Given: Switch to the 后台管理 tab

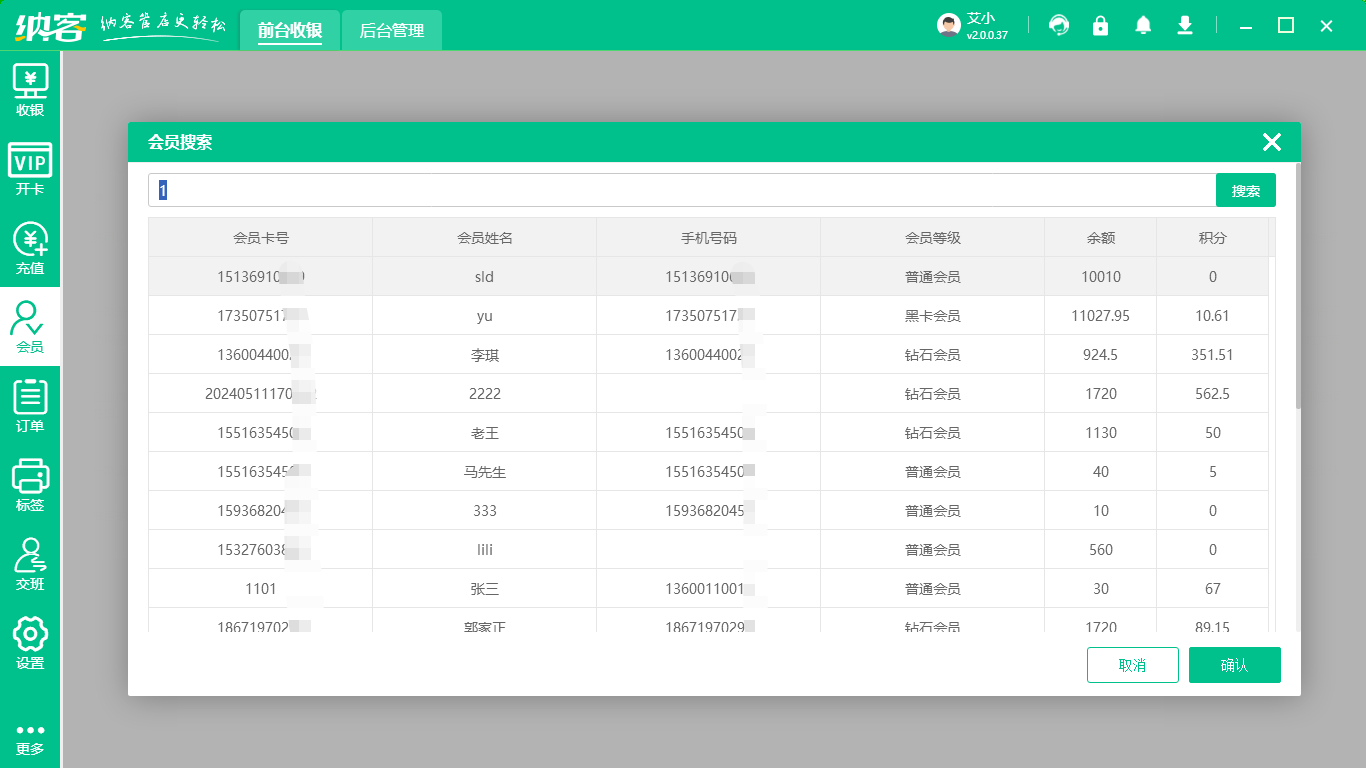Looking at the screenshot, I should (392, 31).
